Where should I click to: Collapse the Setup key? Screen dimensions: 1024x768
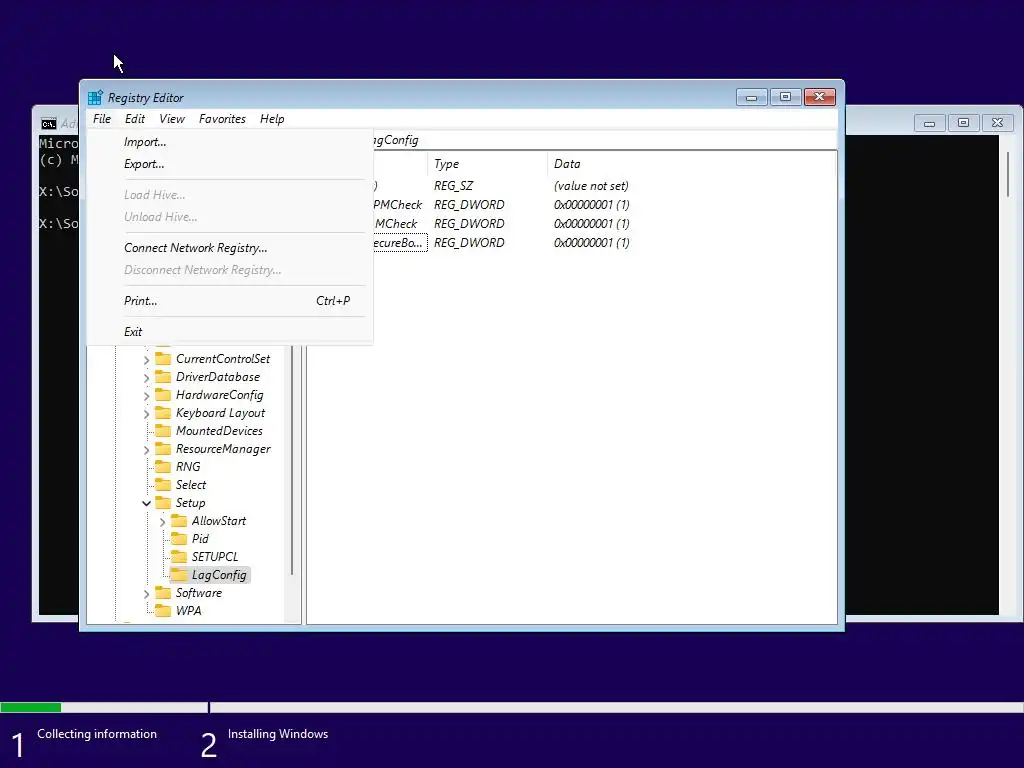coord(146,503)
